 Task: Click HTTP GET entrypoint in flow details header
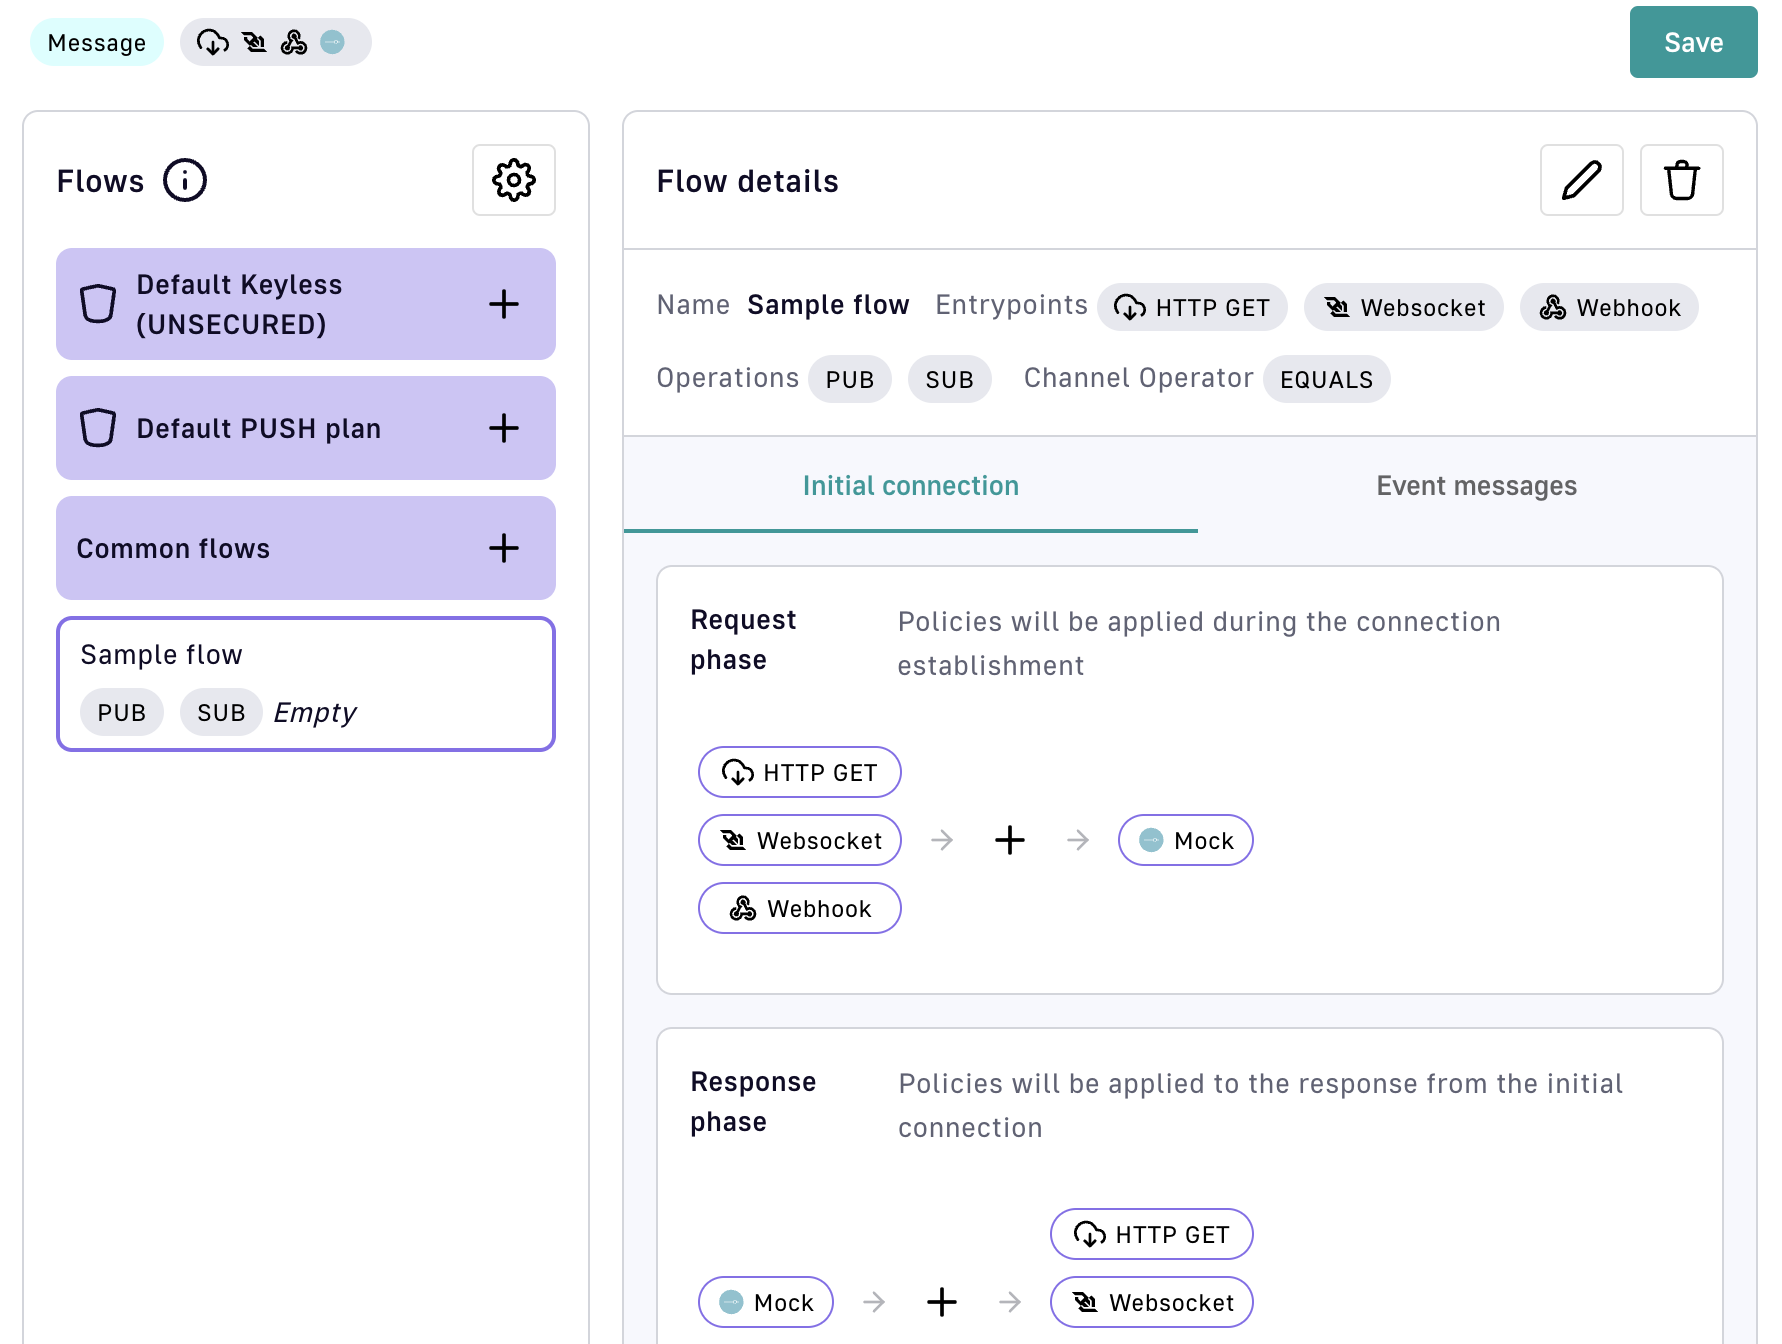1192,307
